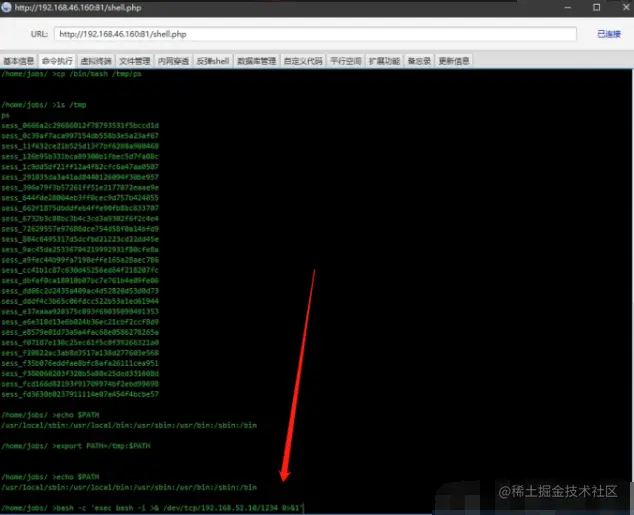Screen dimensions: 634x515
Task: Click the 'ps' file entry in the listing
Action: [x=5, y=115]
